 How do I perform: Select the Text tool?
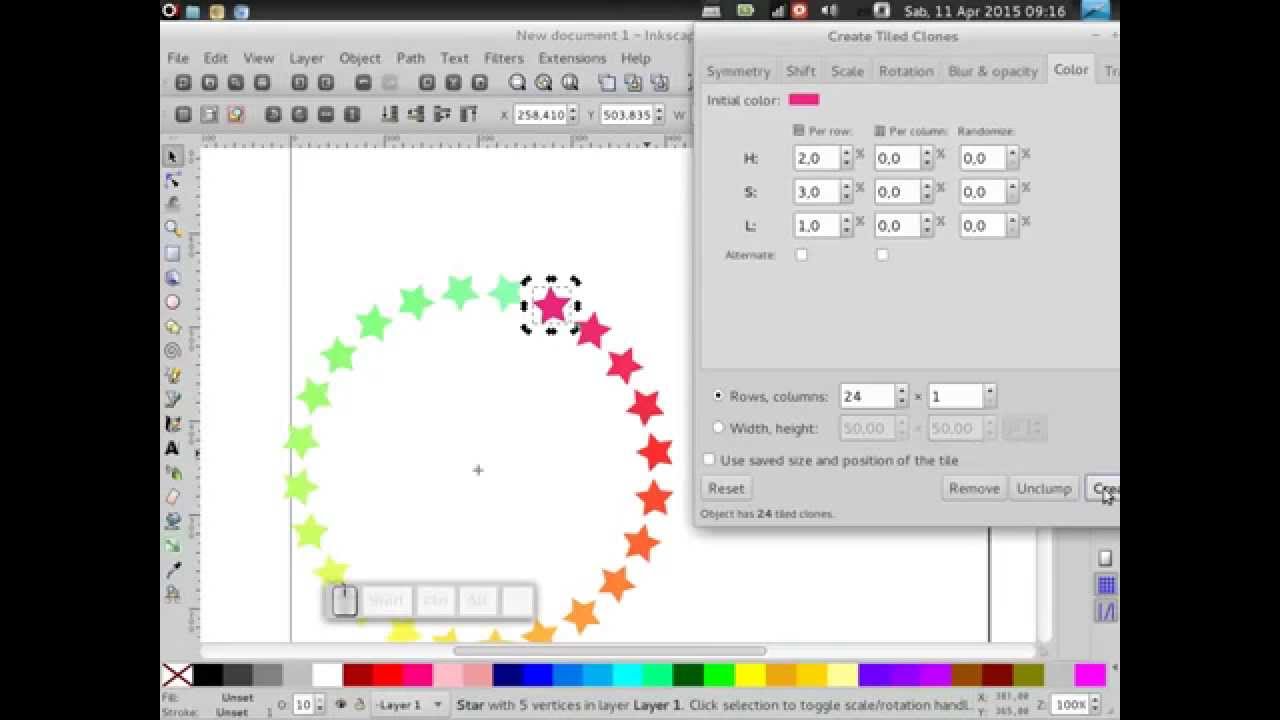(172, 448)
